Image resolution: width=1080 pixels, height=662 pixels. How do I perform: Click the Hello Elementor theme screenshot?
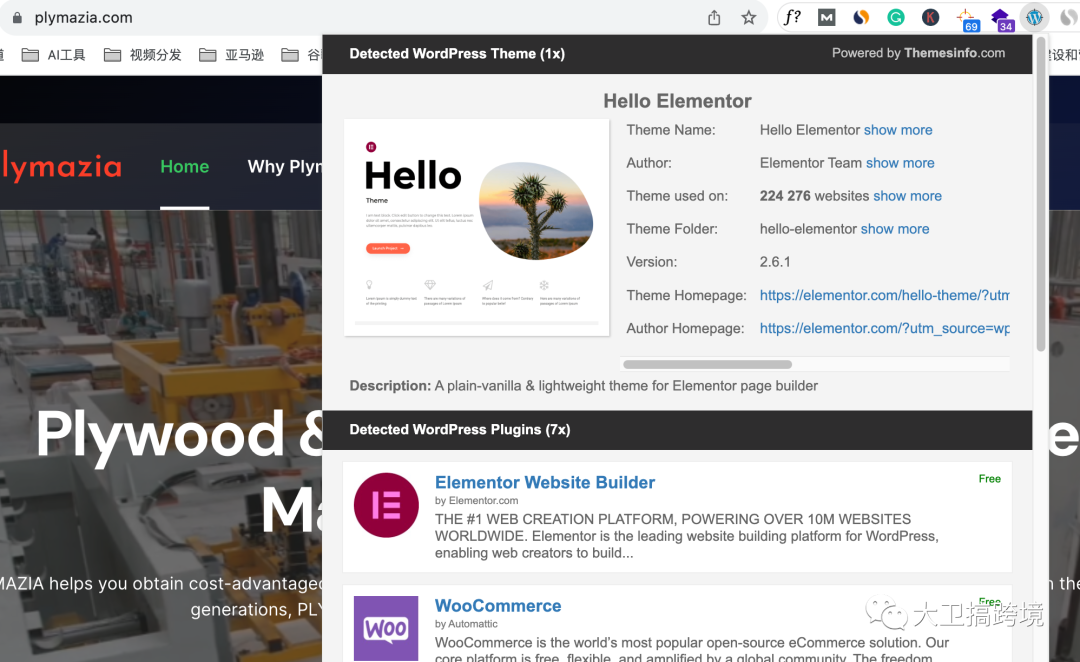(x=477, y=227)
